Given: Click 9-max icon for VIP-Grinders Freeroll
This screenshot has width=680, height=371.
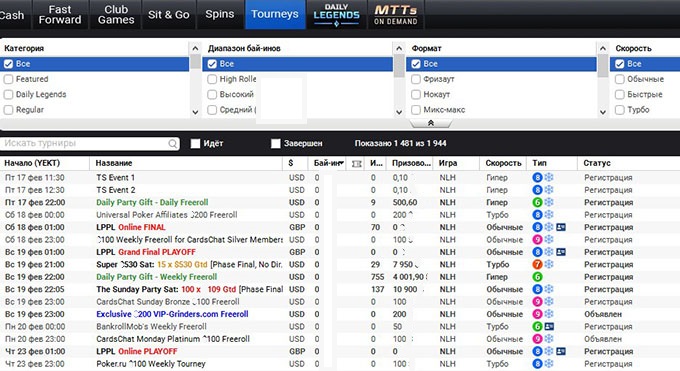Looking at the screenshot, I should click(537, 314).
